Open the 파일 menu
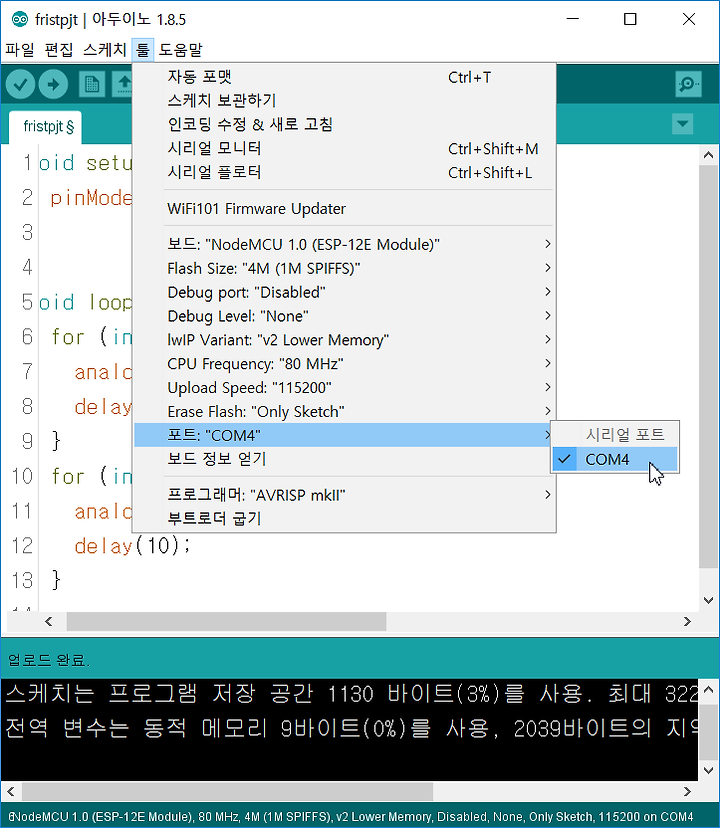This screenshot has height=828, width=720. [x=20, y=50]
